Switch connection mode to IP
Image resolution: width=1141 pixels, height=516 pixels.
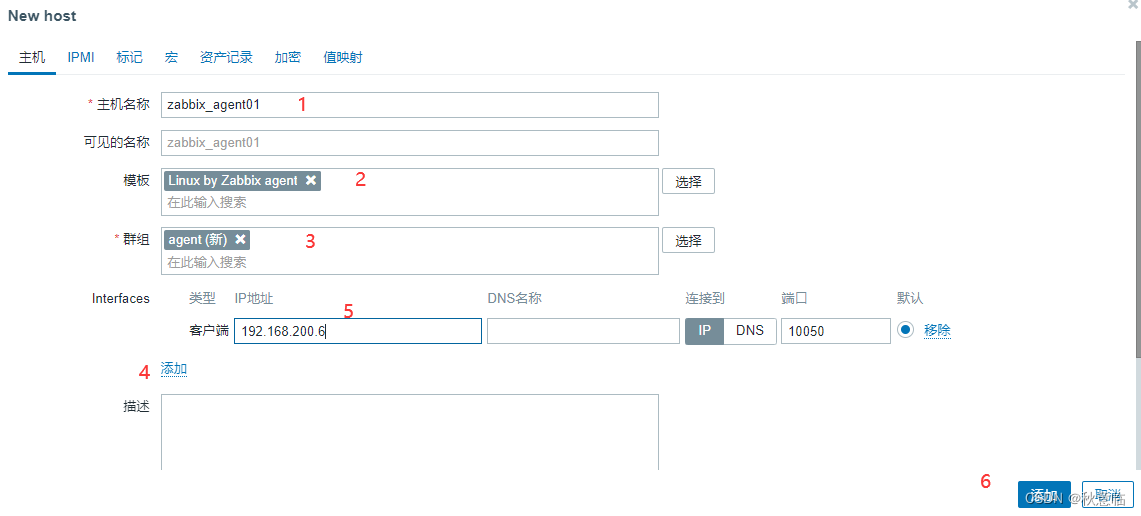click(x=704, y=330)
